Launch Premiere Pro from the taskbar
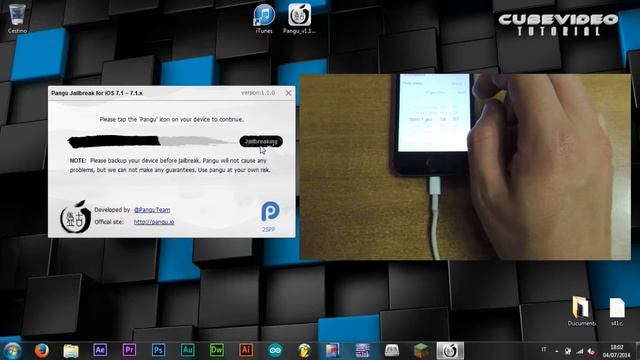This screenshot has width=640, height=360. 129,350
